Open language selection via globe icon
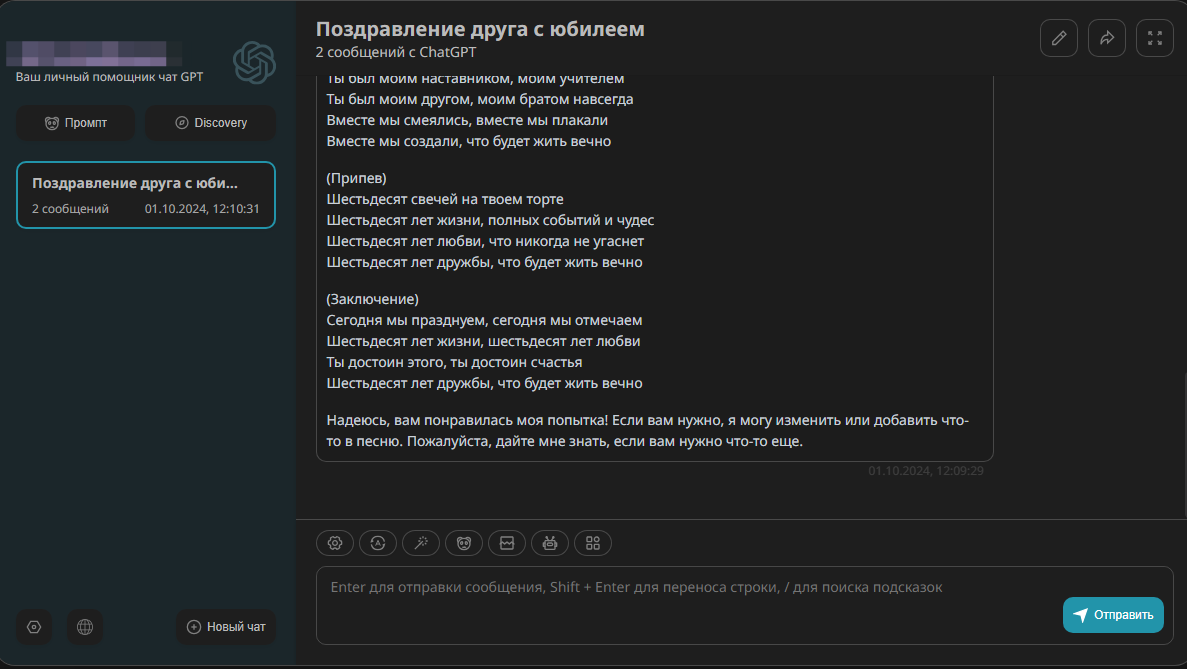1187x669 pixels. pyautogui.click(x=84, y=627)
